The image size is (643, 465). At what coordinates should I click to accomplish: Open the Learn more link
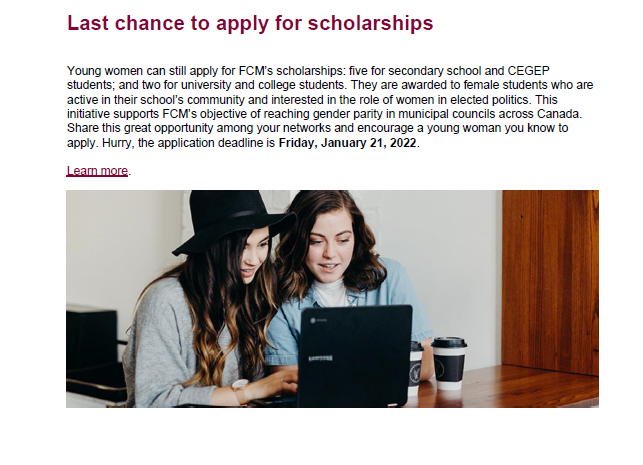point(97,171)
